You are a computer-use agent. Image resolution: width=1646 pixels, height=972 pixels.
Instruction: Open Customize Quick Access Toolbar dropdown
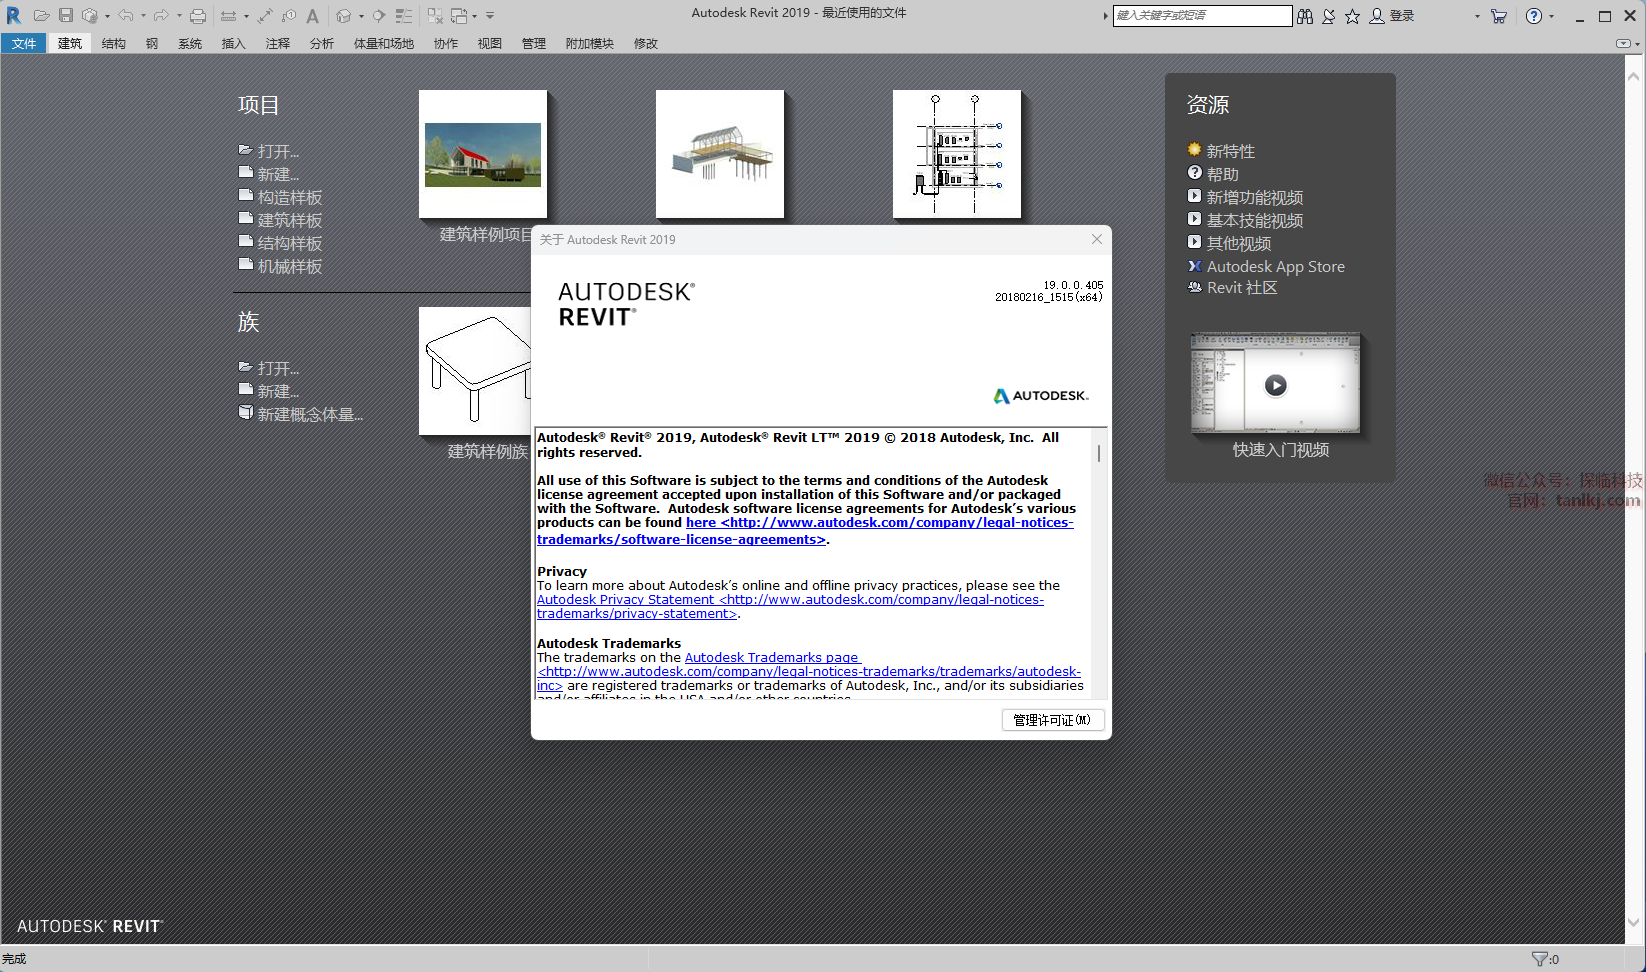tap(490, 16)
